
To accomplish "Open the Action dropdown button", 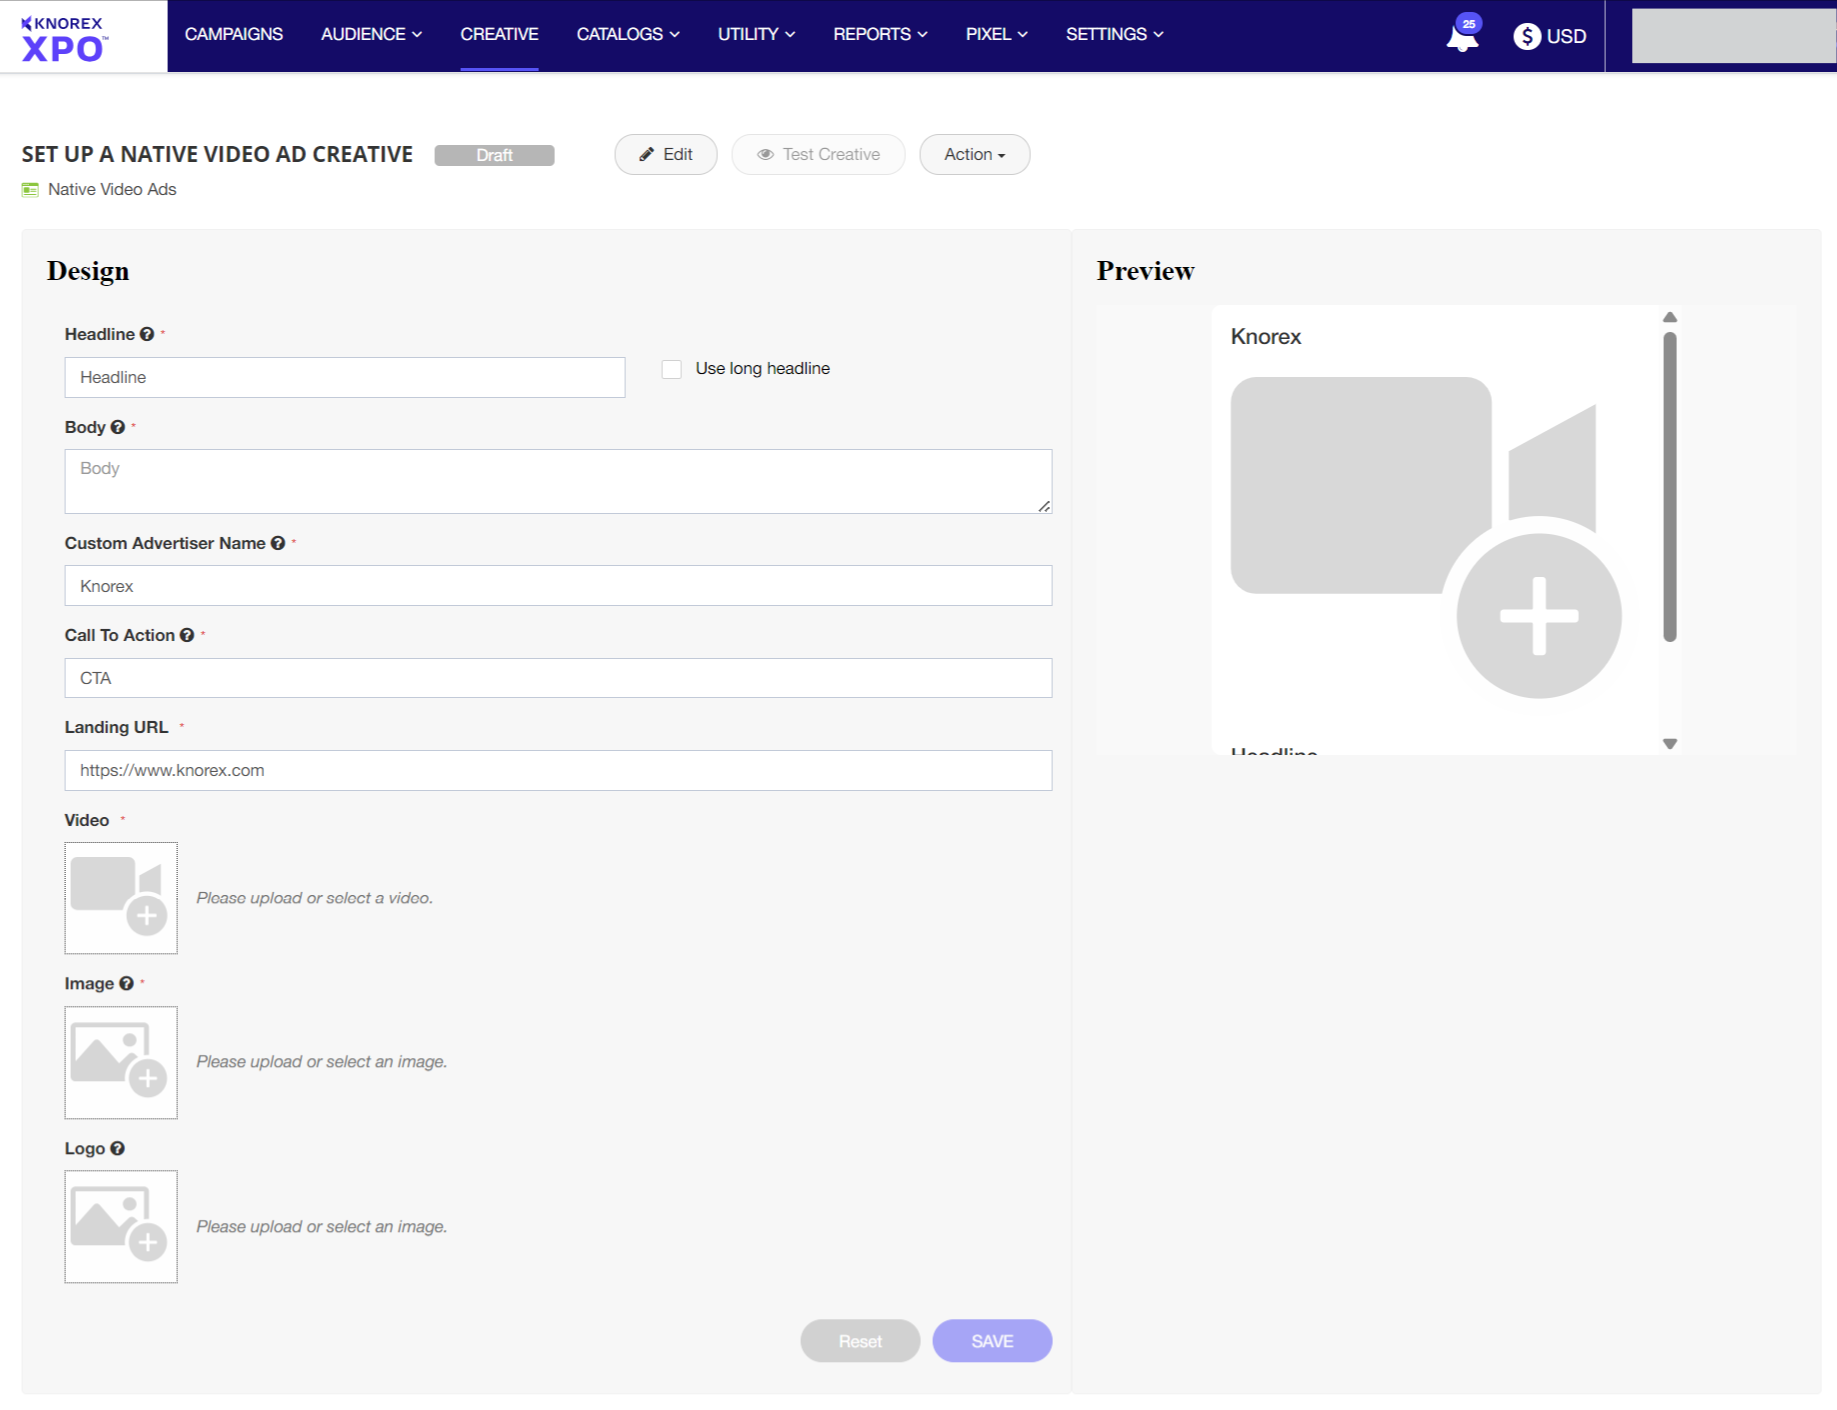I will click(975, 154).
